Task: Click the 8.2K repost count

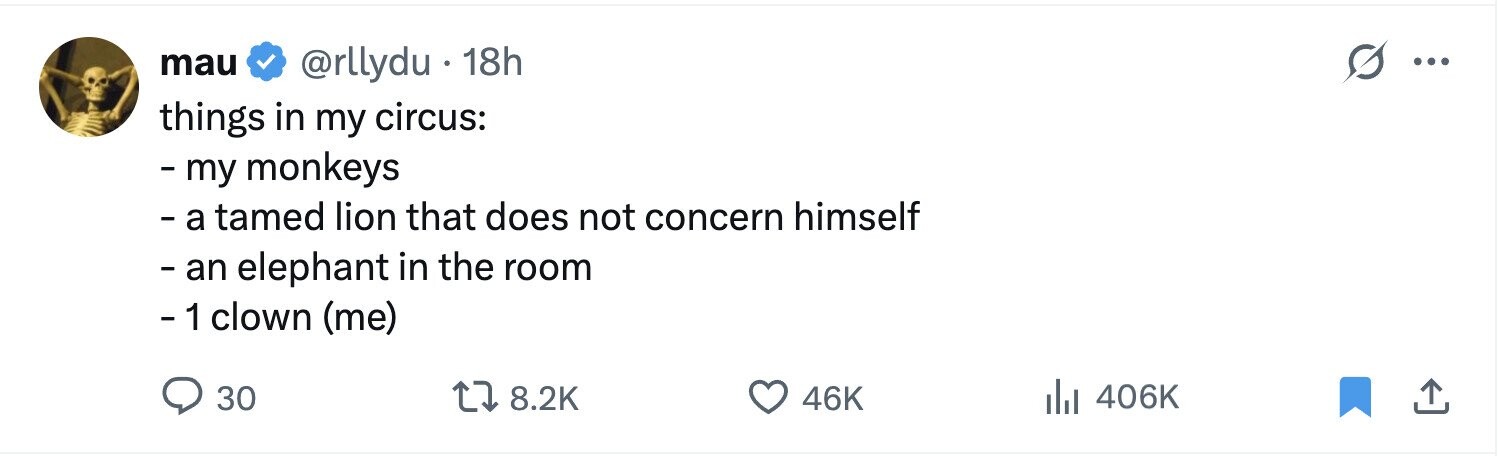Action: (x=544, y=399)
